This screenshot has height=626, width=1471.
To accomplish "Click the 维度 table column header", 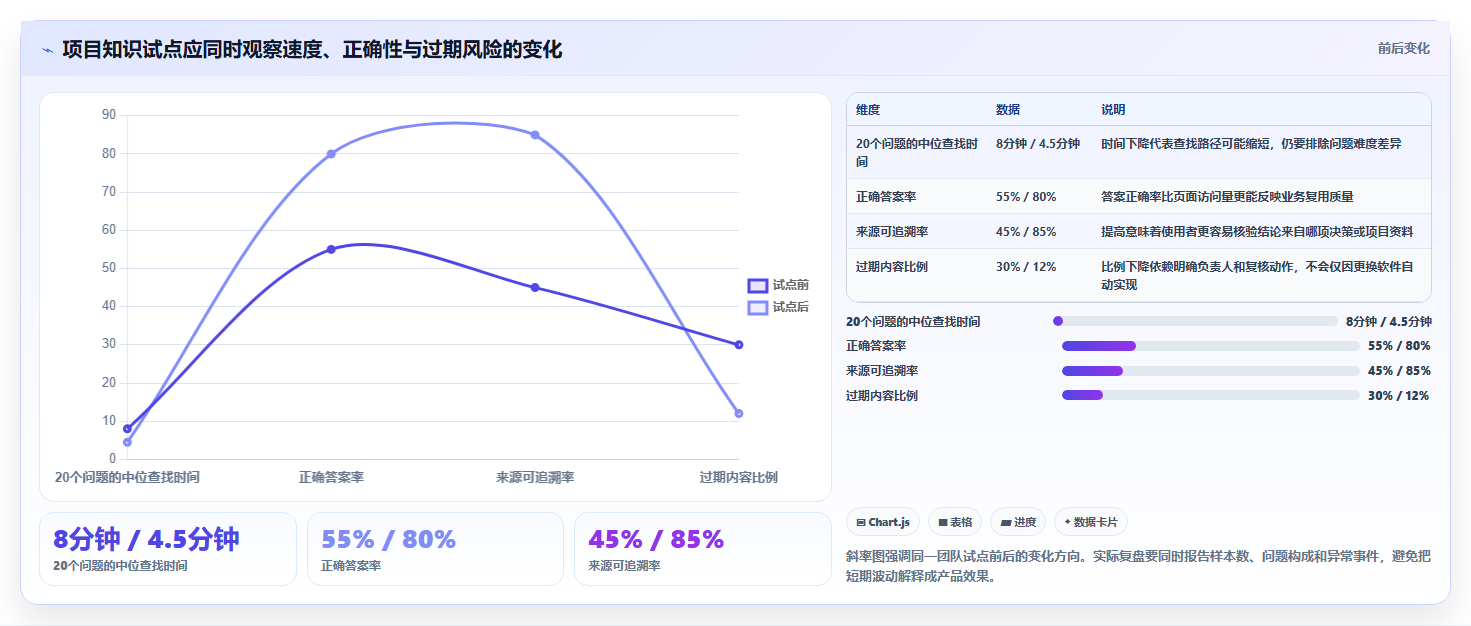I will pos(868,110).
